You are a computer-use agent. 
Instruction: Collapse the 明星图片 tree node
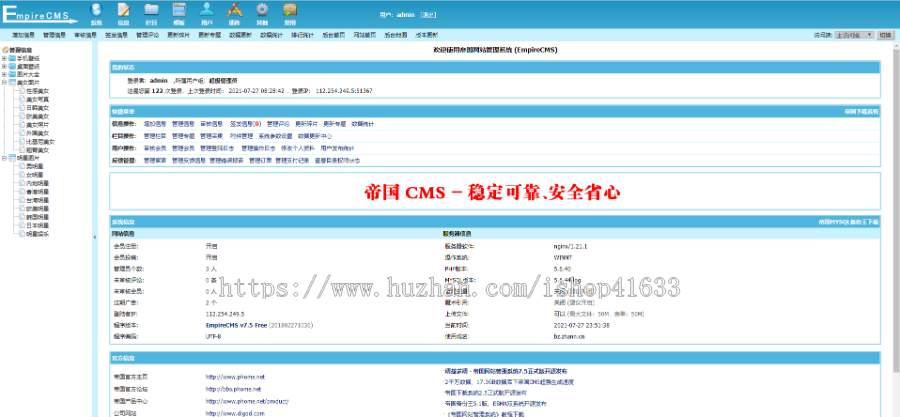(5, 158)
